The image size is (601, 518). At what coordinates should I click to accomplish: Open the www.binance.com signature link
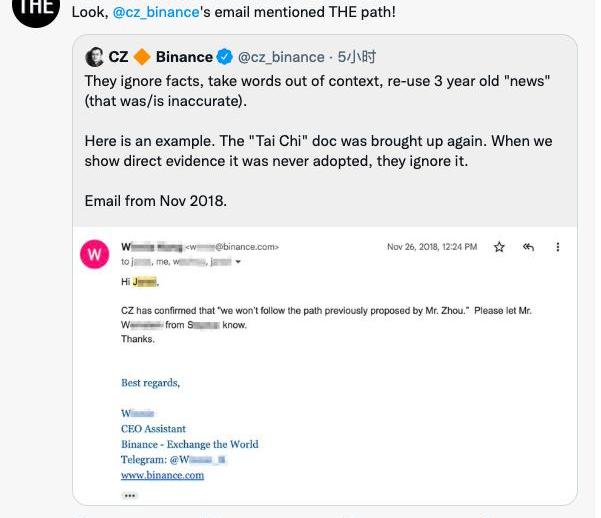pos(162,476)
